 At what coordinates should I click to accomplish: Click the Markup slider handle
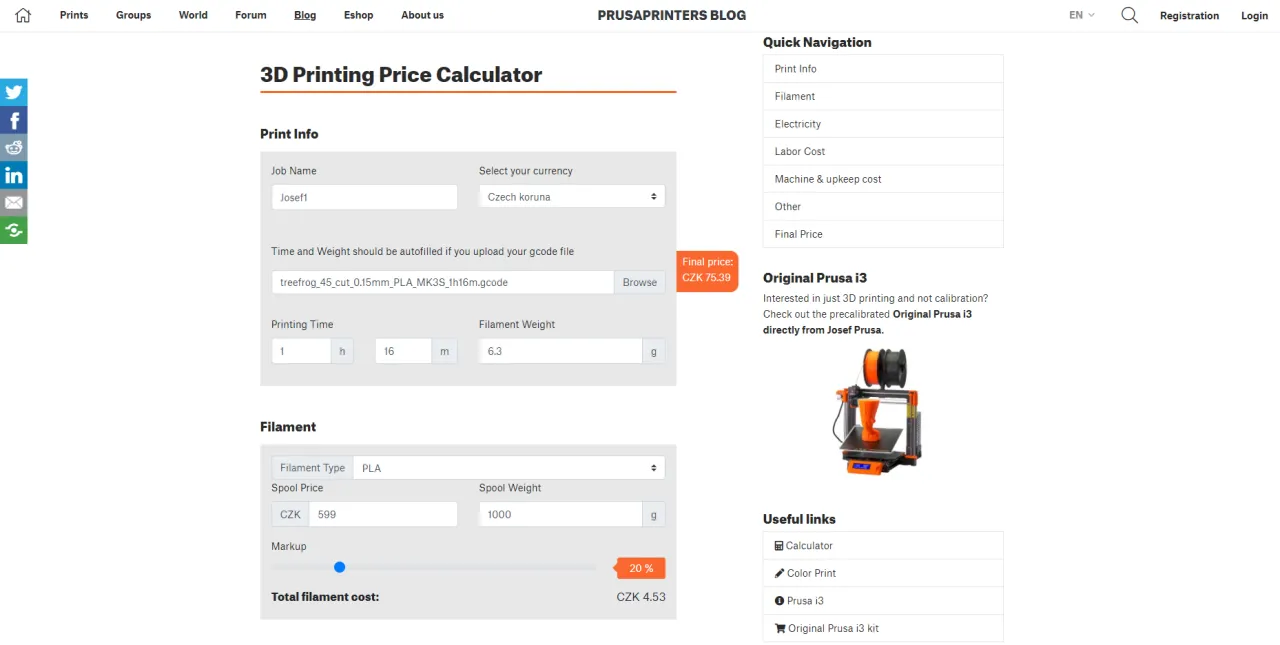[340, 567]
